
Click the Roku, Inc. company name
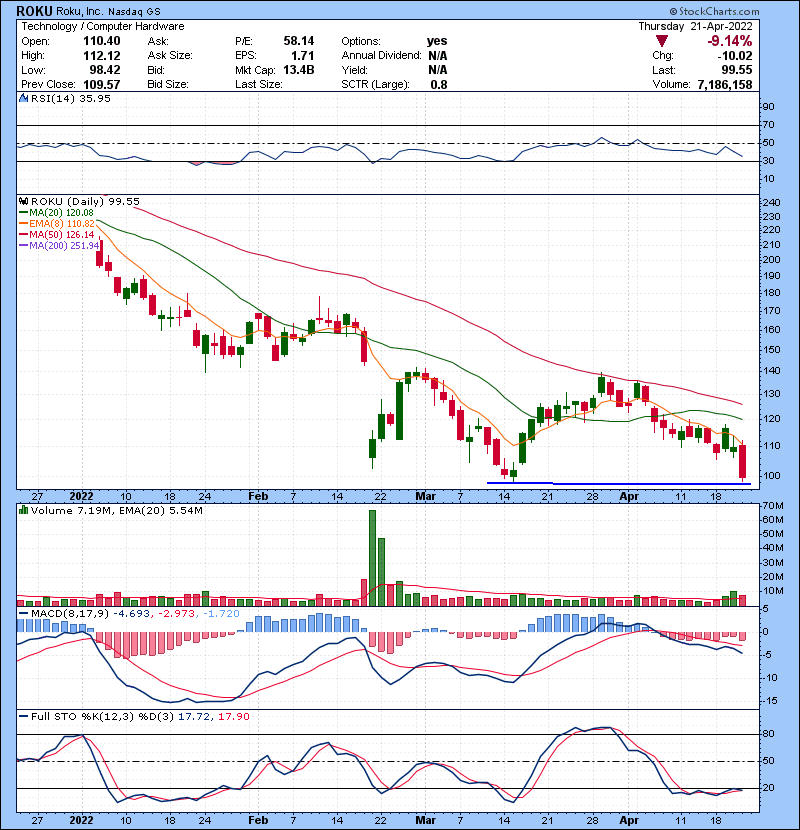pos(79,11)
